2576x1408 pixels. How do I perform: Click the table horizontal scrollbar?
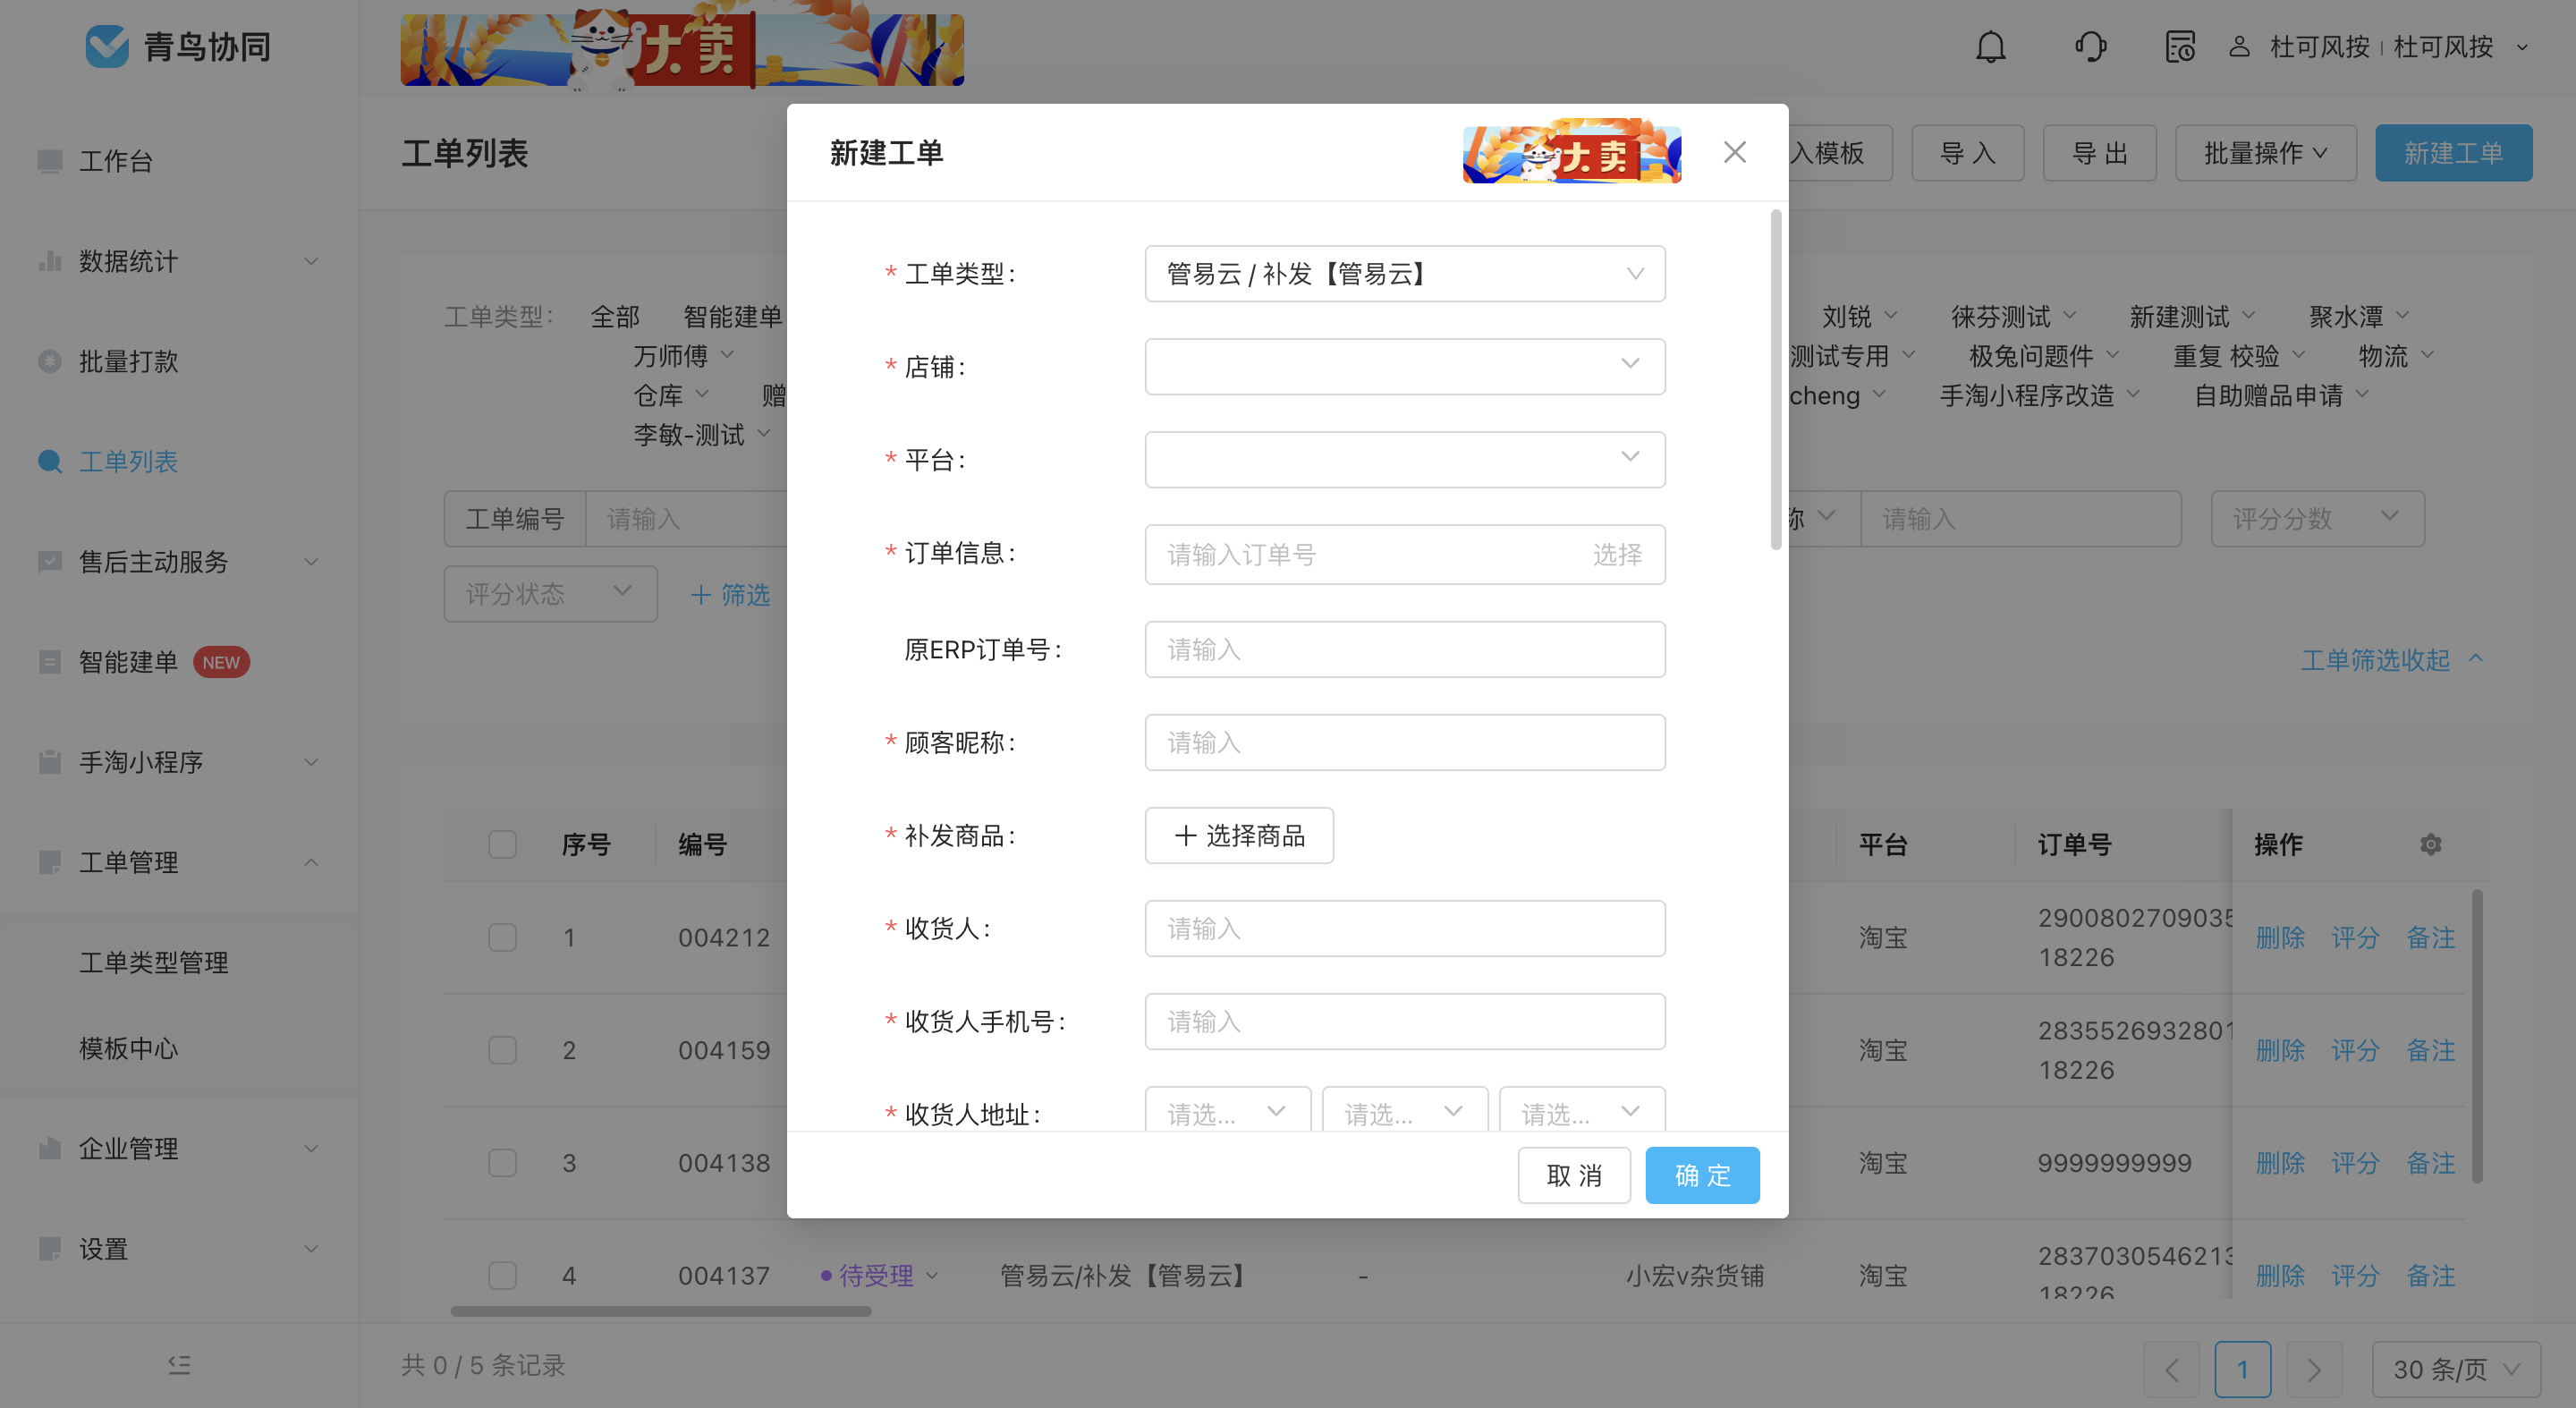coord(661,1310)
